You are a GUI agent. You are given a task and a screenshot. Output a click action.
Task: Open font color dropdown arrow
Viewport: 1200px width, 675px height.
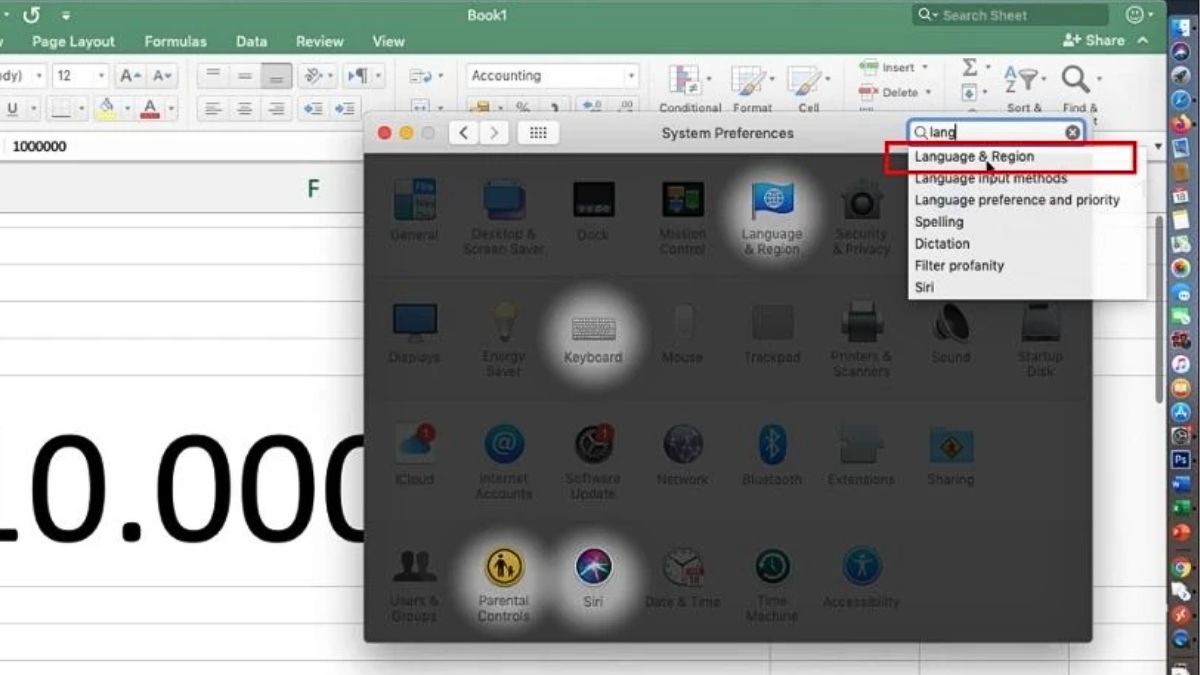171,109
